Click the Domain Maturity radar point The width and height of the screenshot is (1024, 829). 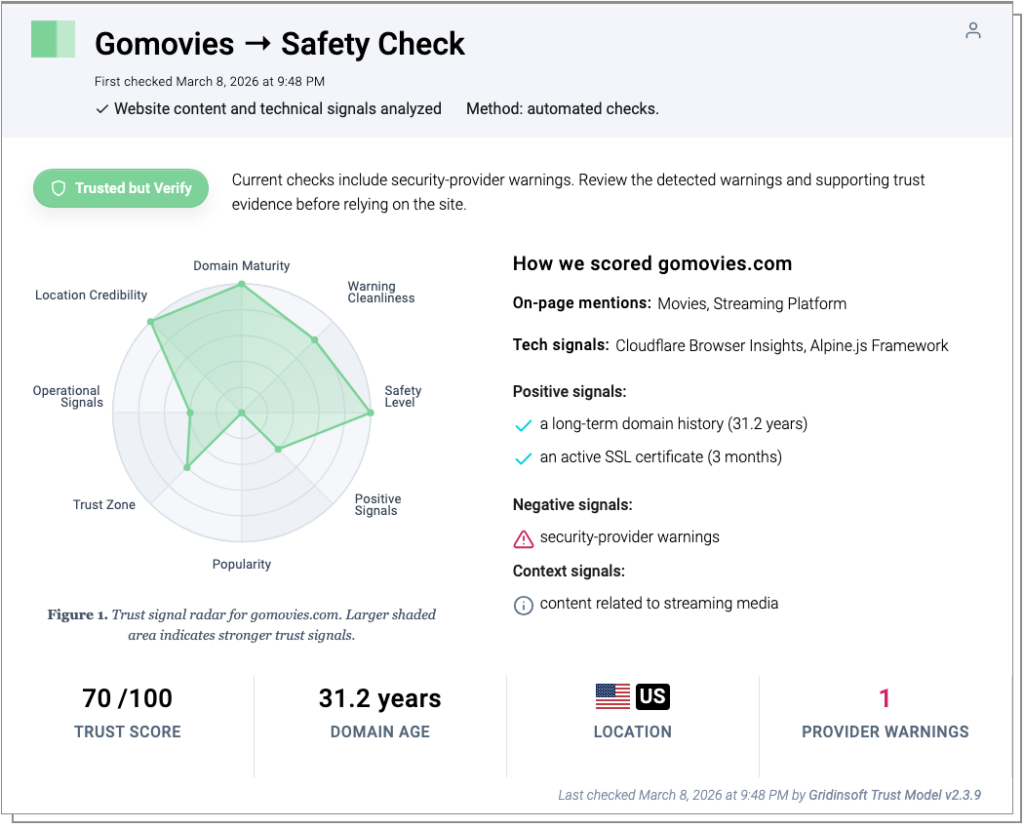pyautogui.click(x=242, y=284)
